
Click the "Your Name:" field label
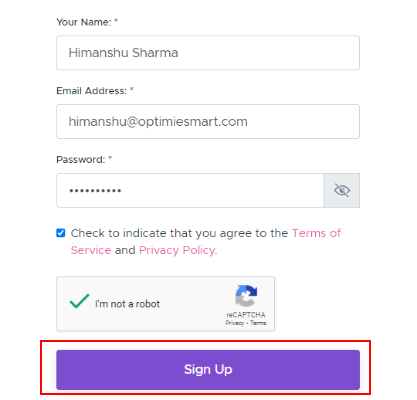pyautogui.click(x=84, y=22)
